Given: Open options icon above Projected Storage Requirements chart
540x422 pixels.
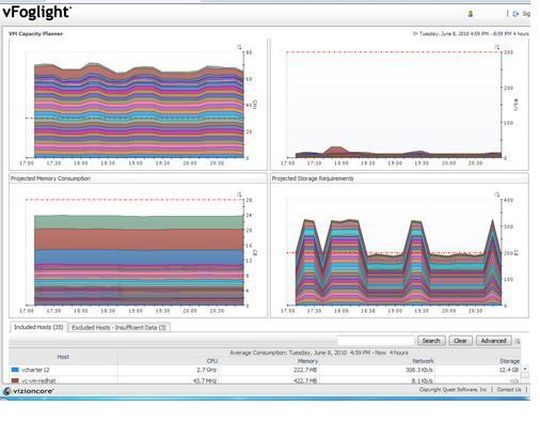Looking at the screenshot, I should click(497, 195).
